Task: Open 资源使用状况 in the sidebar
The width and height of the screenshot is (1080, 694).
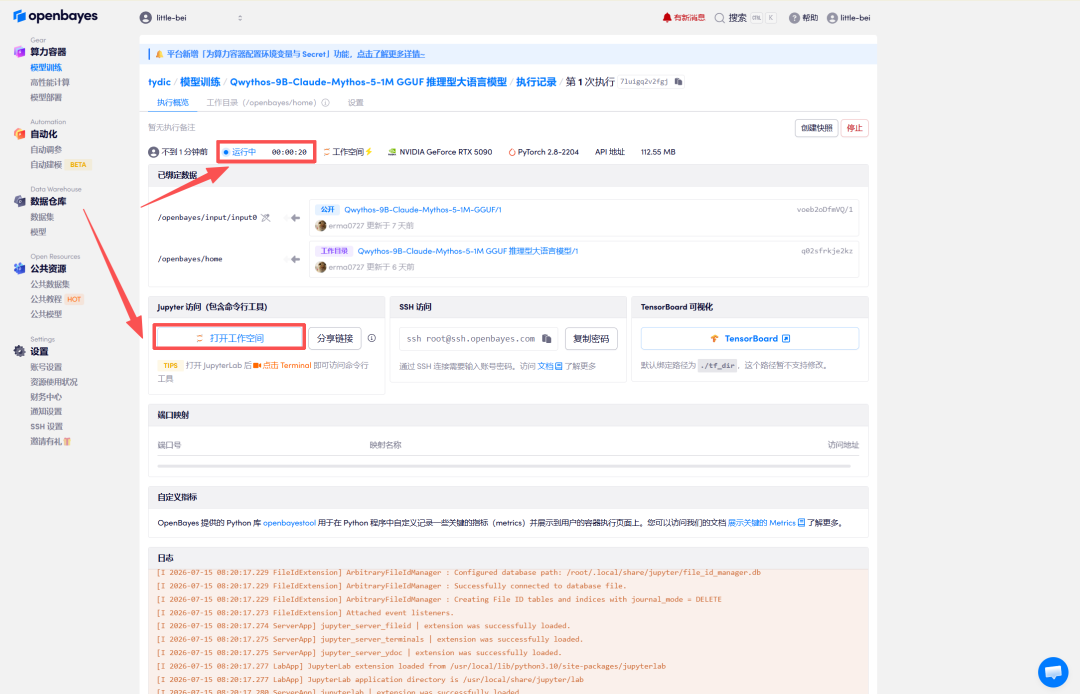Action: [54, 382]
